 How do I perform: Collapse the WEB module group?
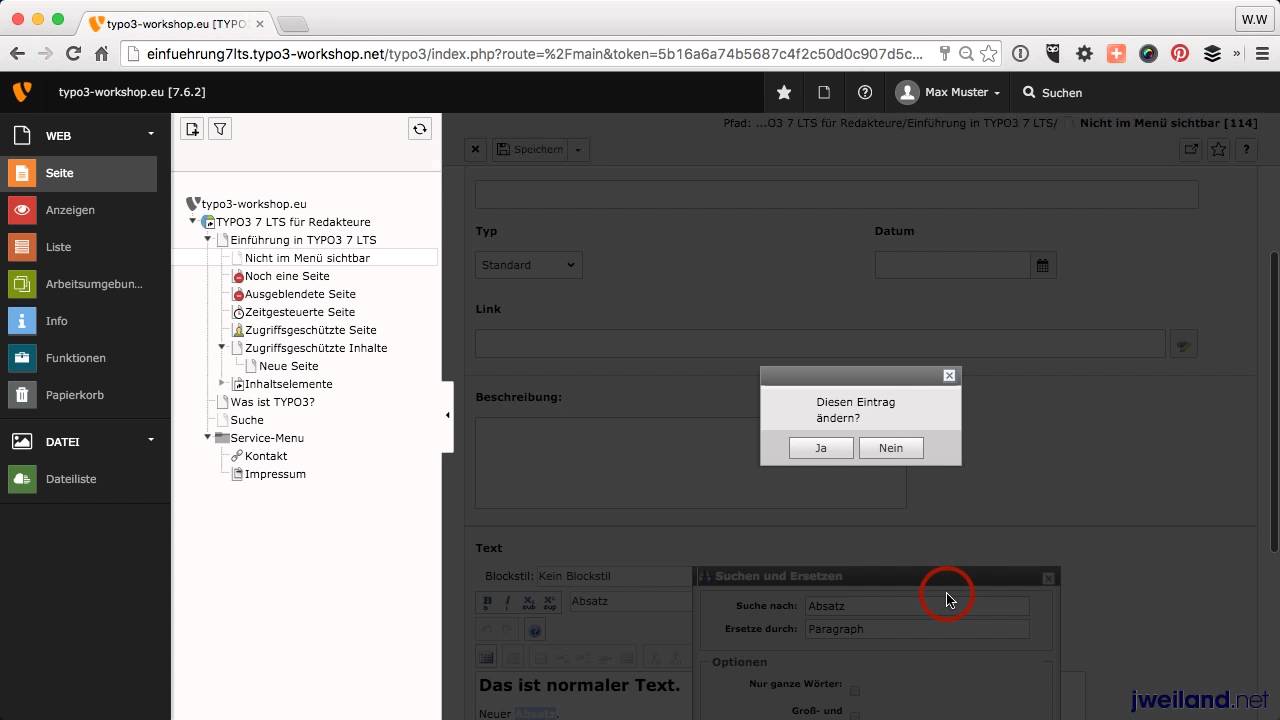coord(151,134)
